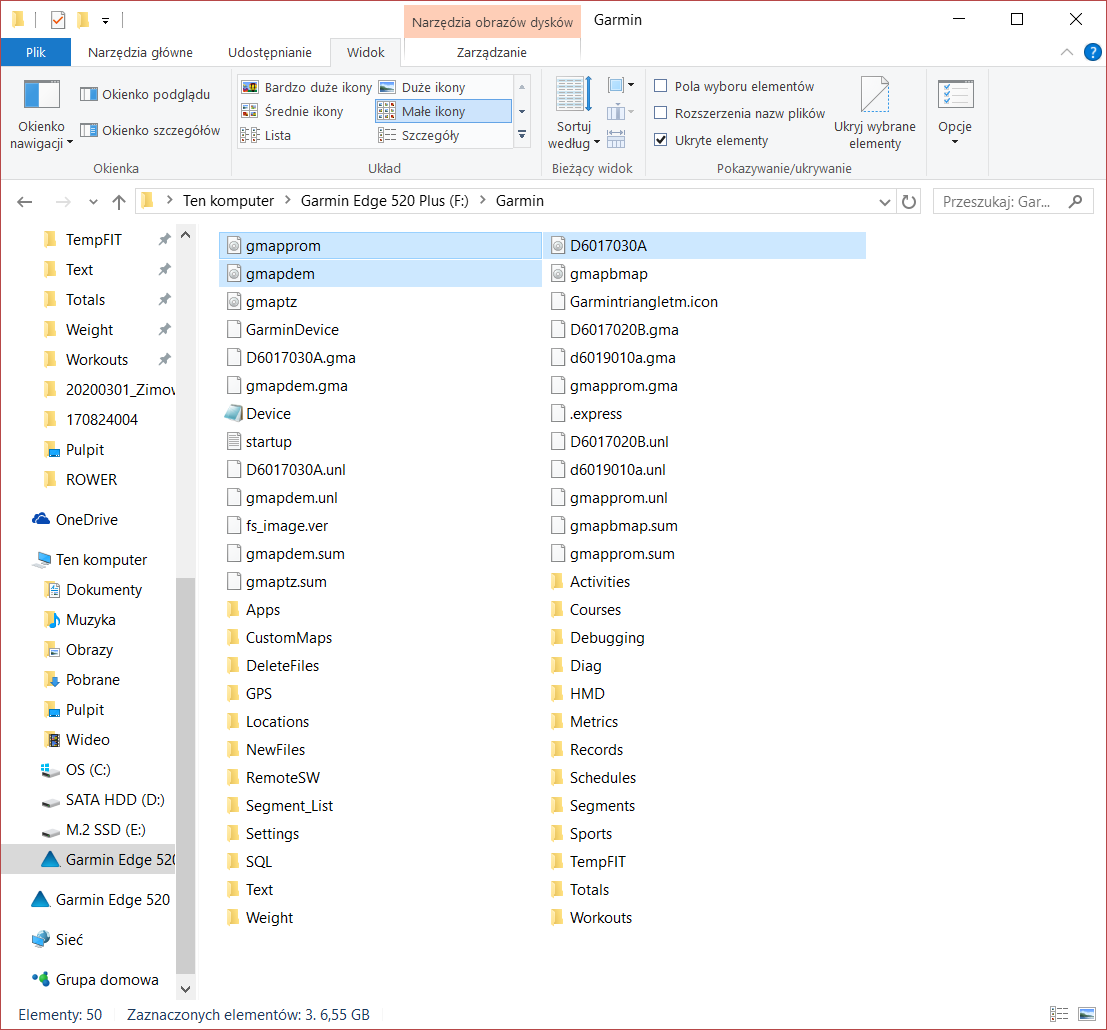Expand Garmin Edge 520 Plus breadcrumb chevron
Screen dimensions: 1107x1030
[483, 200]
